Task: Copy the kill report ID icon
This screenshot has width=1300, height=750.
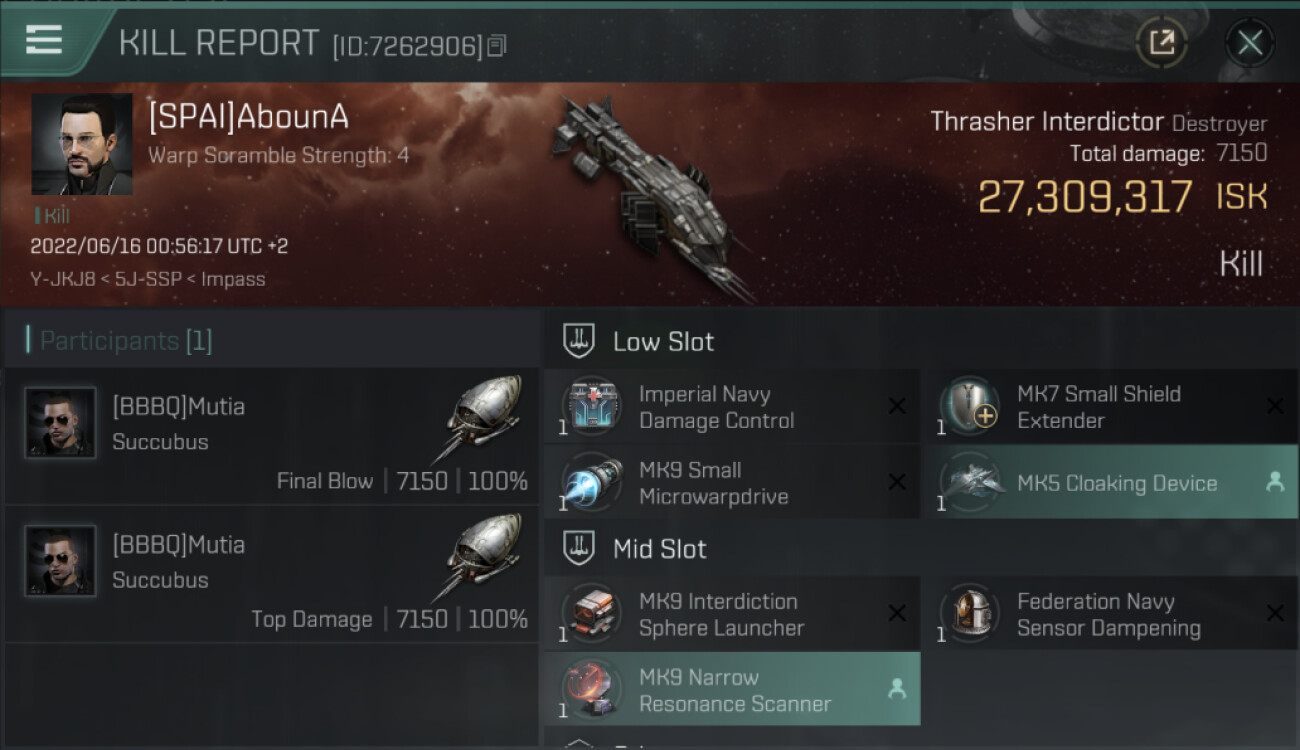Action: (x=497, y=45)
